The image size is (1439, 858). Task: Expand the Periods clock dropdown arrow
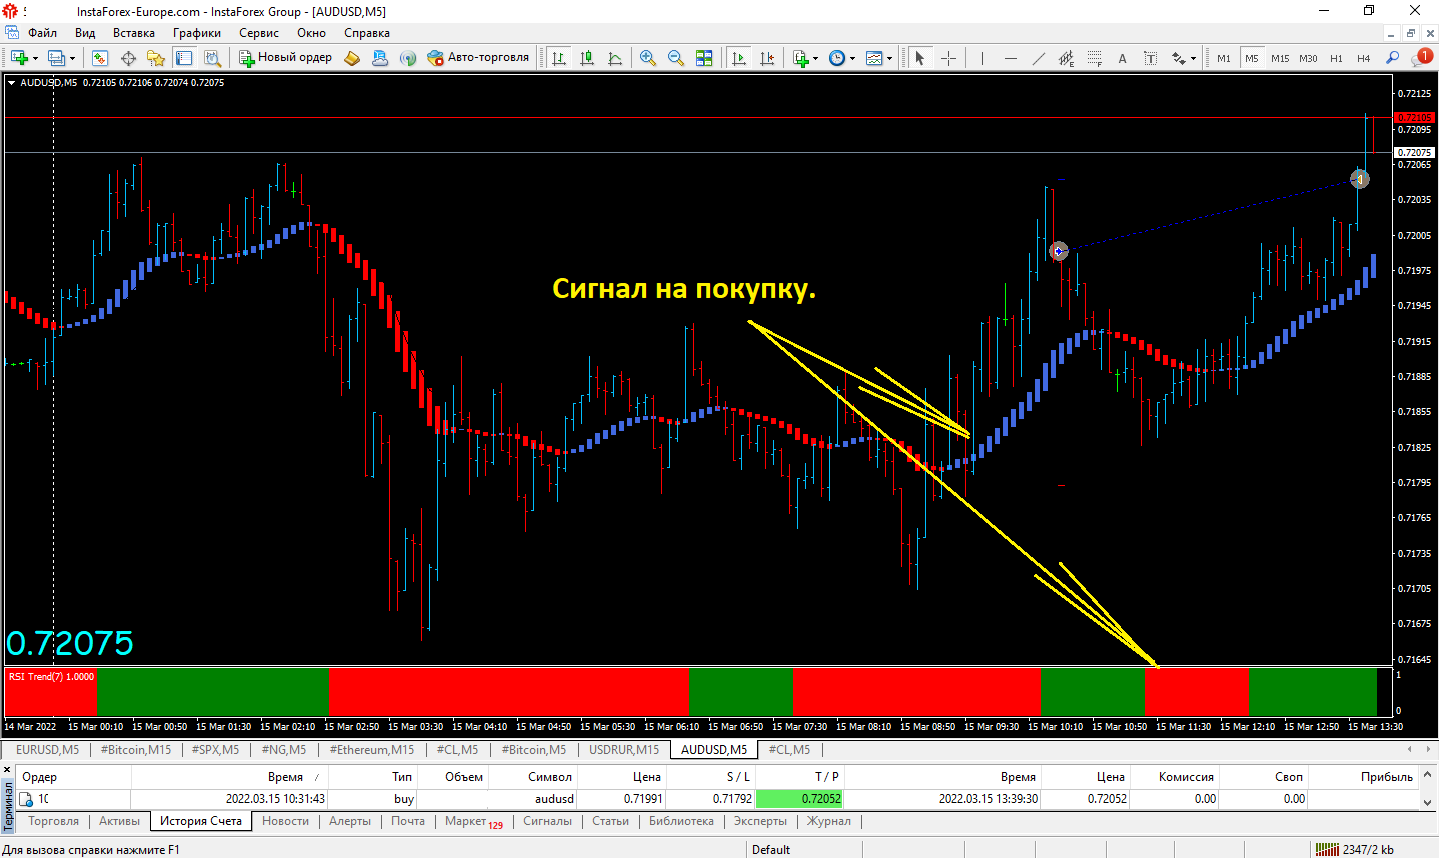coord(853,58)
